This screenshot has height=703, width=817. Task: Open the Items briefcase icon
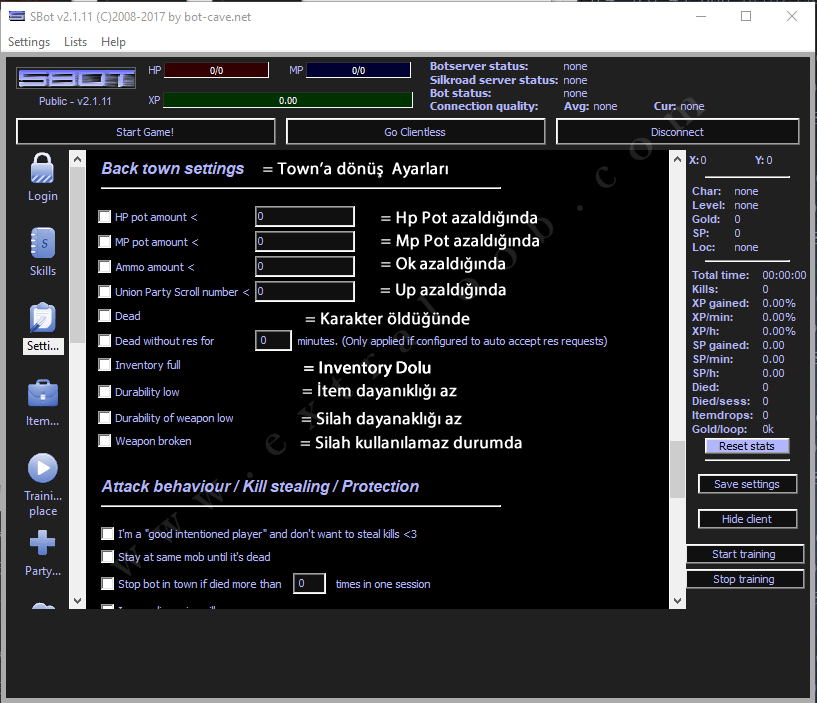pos(43,393)
